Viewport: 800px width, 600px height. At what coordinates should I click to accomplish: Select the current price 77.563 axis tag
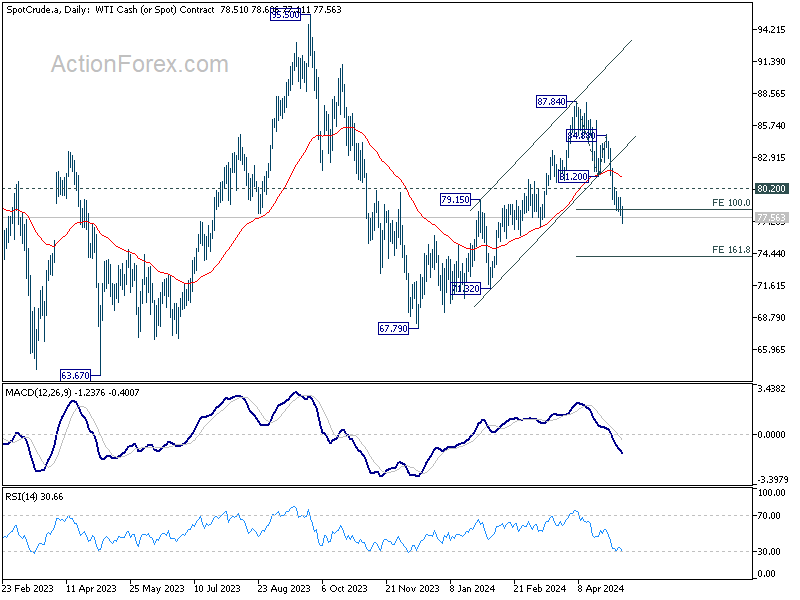(771, 218)
